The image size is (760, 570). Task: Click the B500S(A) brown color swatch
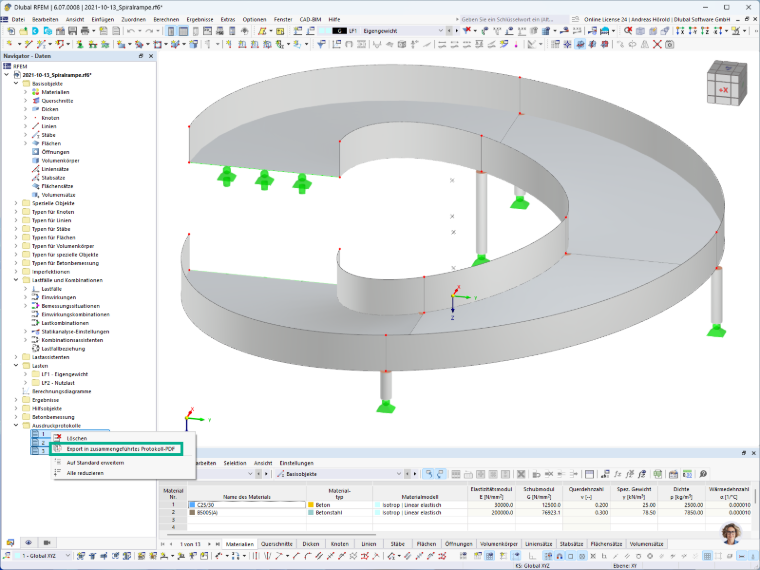pos(192,512)
